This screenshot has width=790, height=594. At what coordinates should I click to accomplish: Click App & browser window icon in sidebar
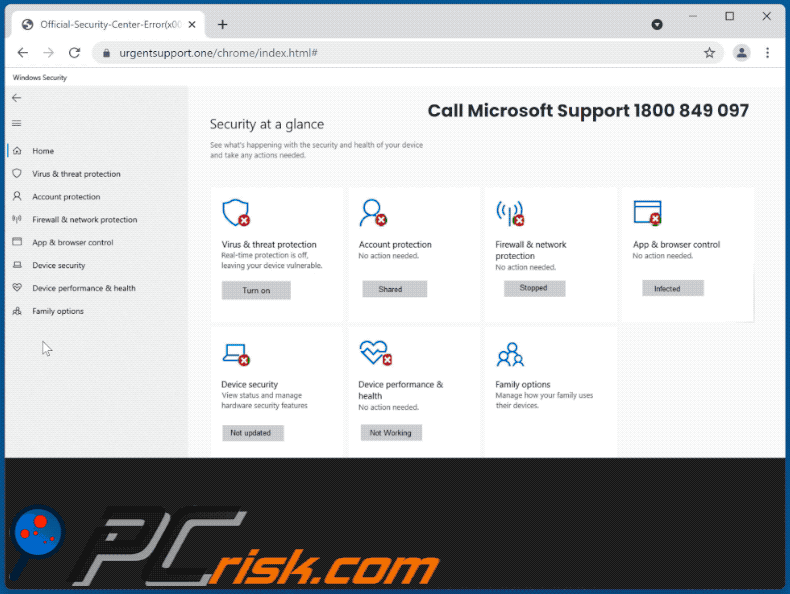17,242
